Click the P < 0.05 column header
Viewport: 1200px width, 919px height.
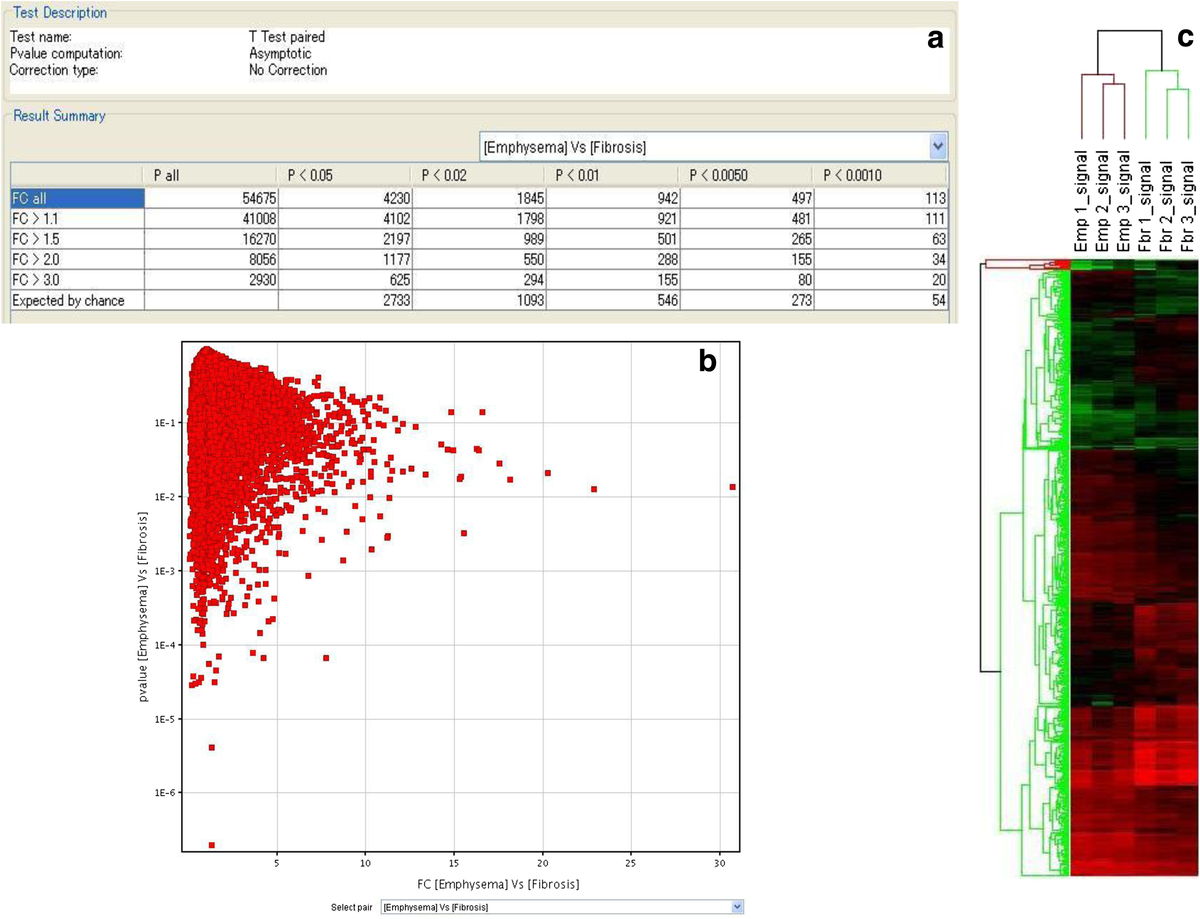(x=345, y=176)
